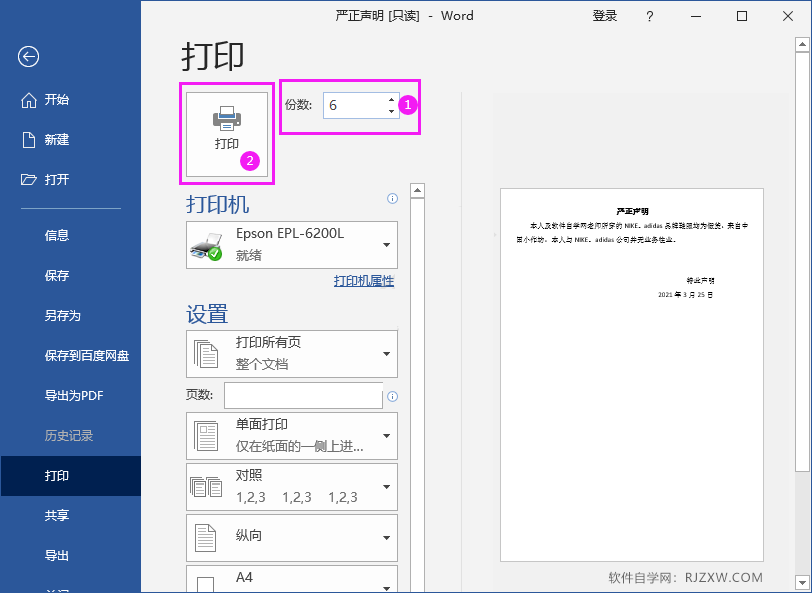Select 信息 from the sidebar

[x=57, y=235]
